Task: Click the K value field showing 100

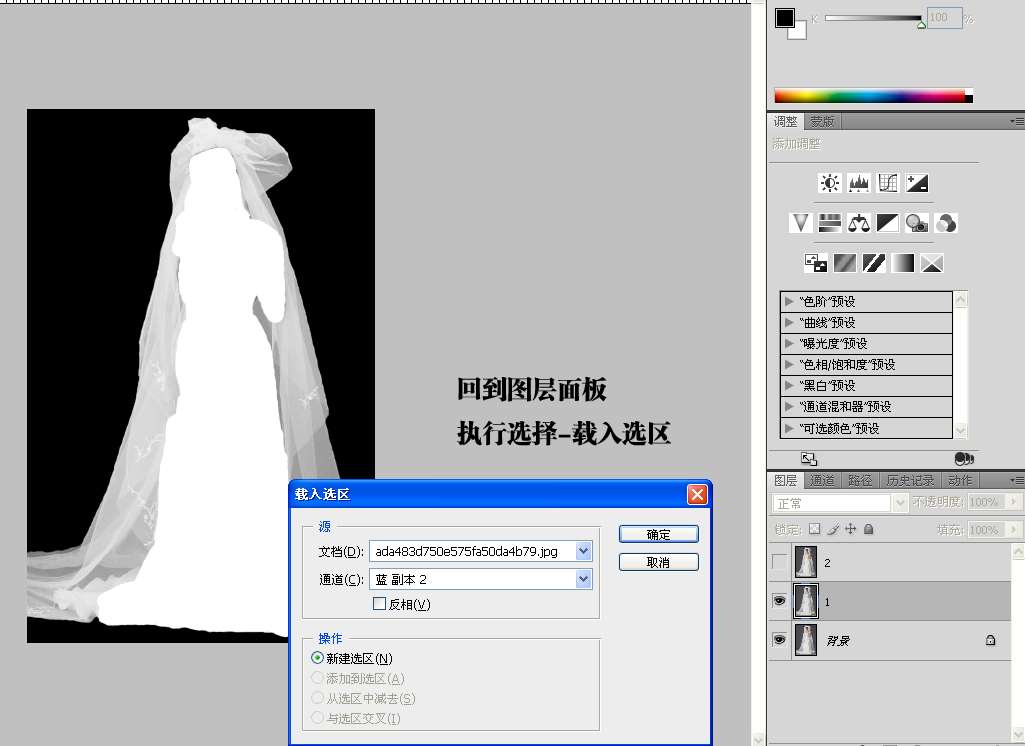Action: point(945,18)
